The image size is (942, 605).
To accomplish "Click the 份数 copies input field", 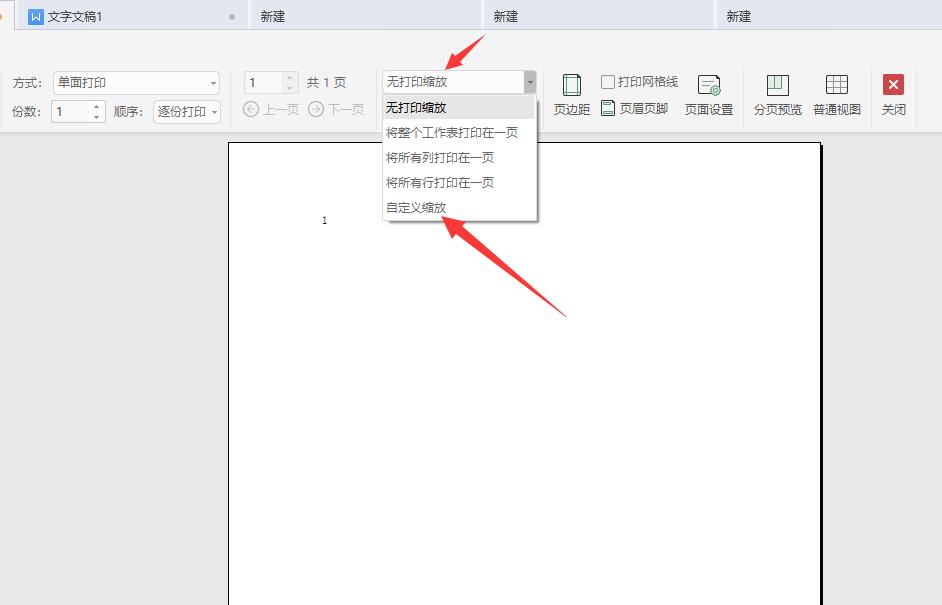I will pos(71,112).
